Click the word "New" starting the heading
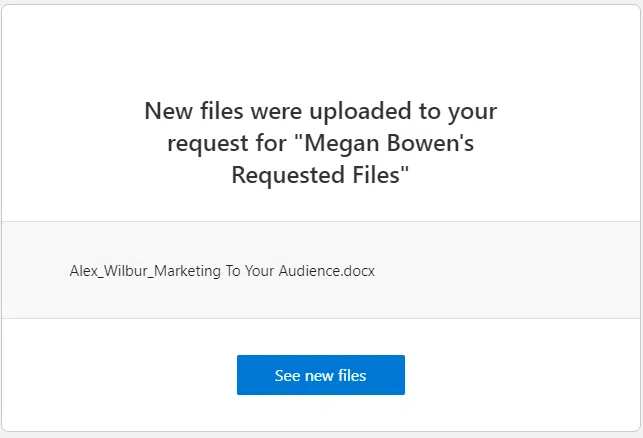Viewport: 643px width, 438px height. (167, 110)
